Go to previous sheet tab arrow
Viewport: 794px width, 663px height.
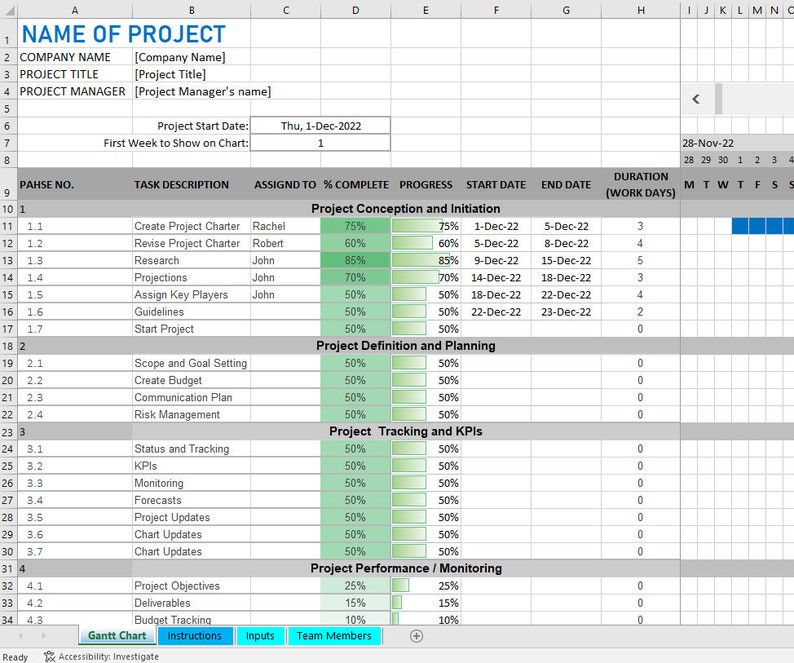tap(21, 636)
